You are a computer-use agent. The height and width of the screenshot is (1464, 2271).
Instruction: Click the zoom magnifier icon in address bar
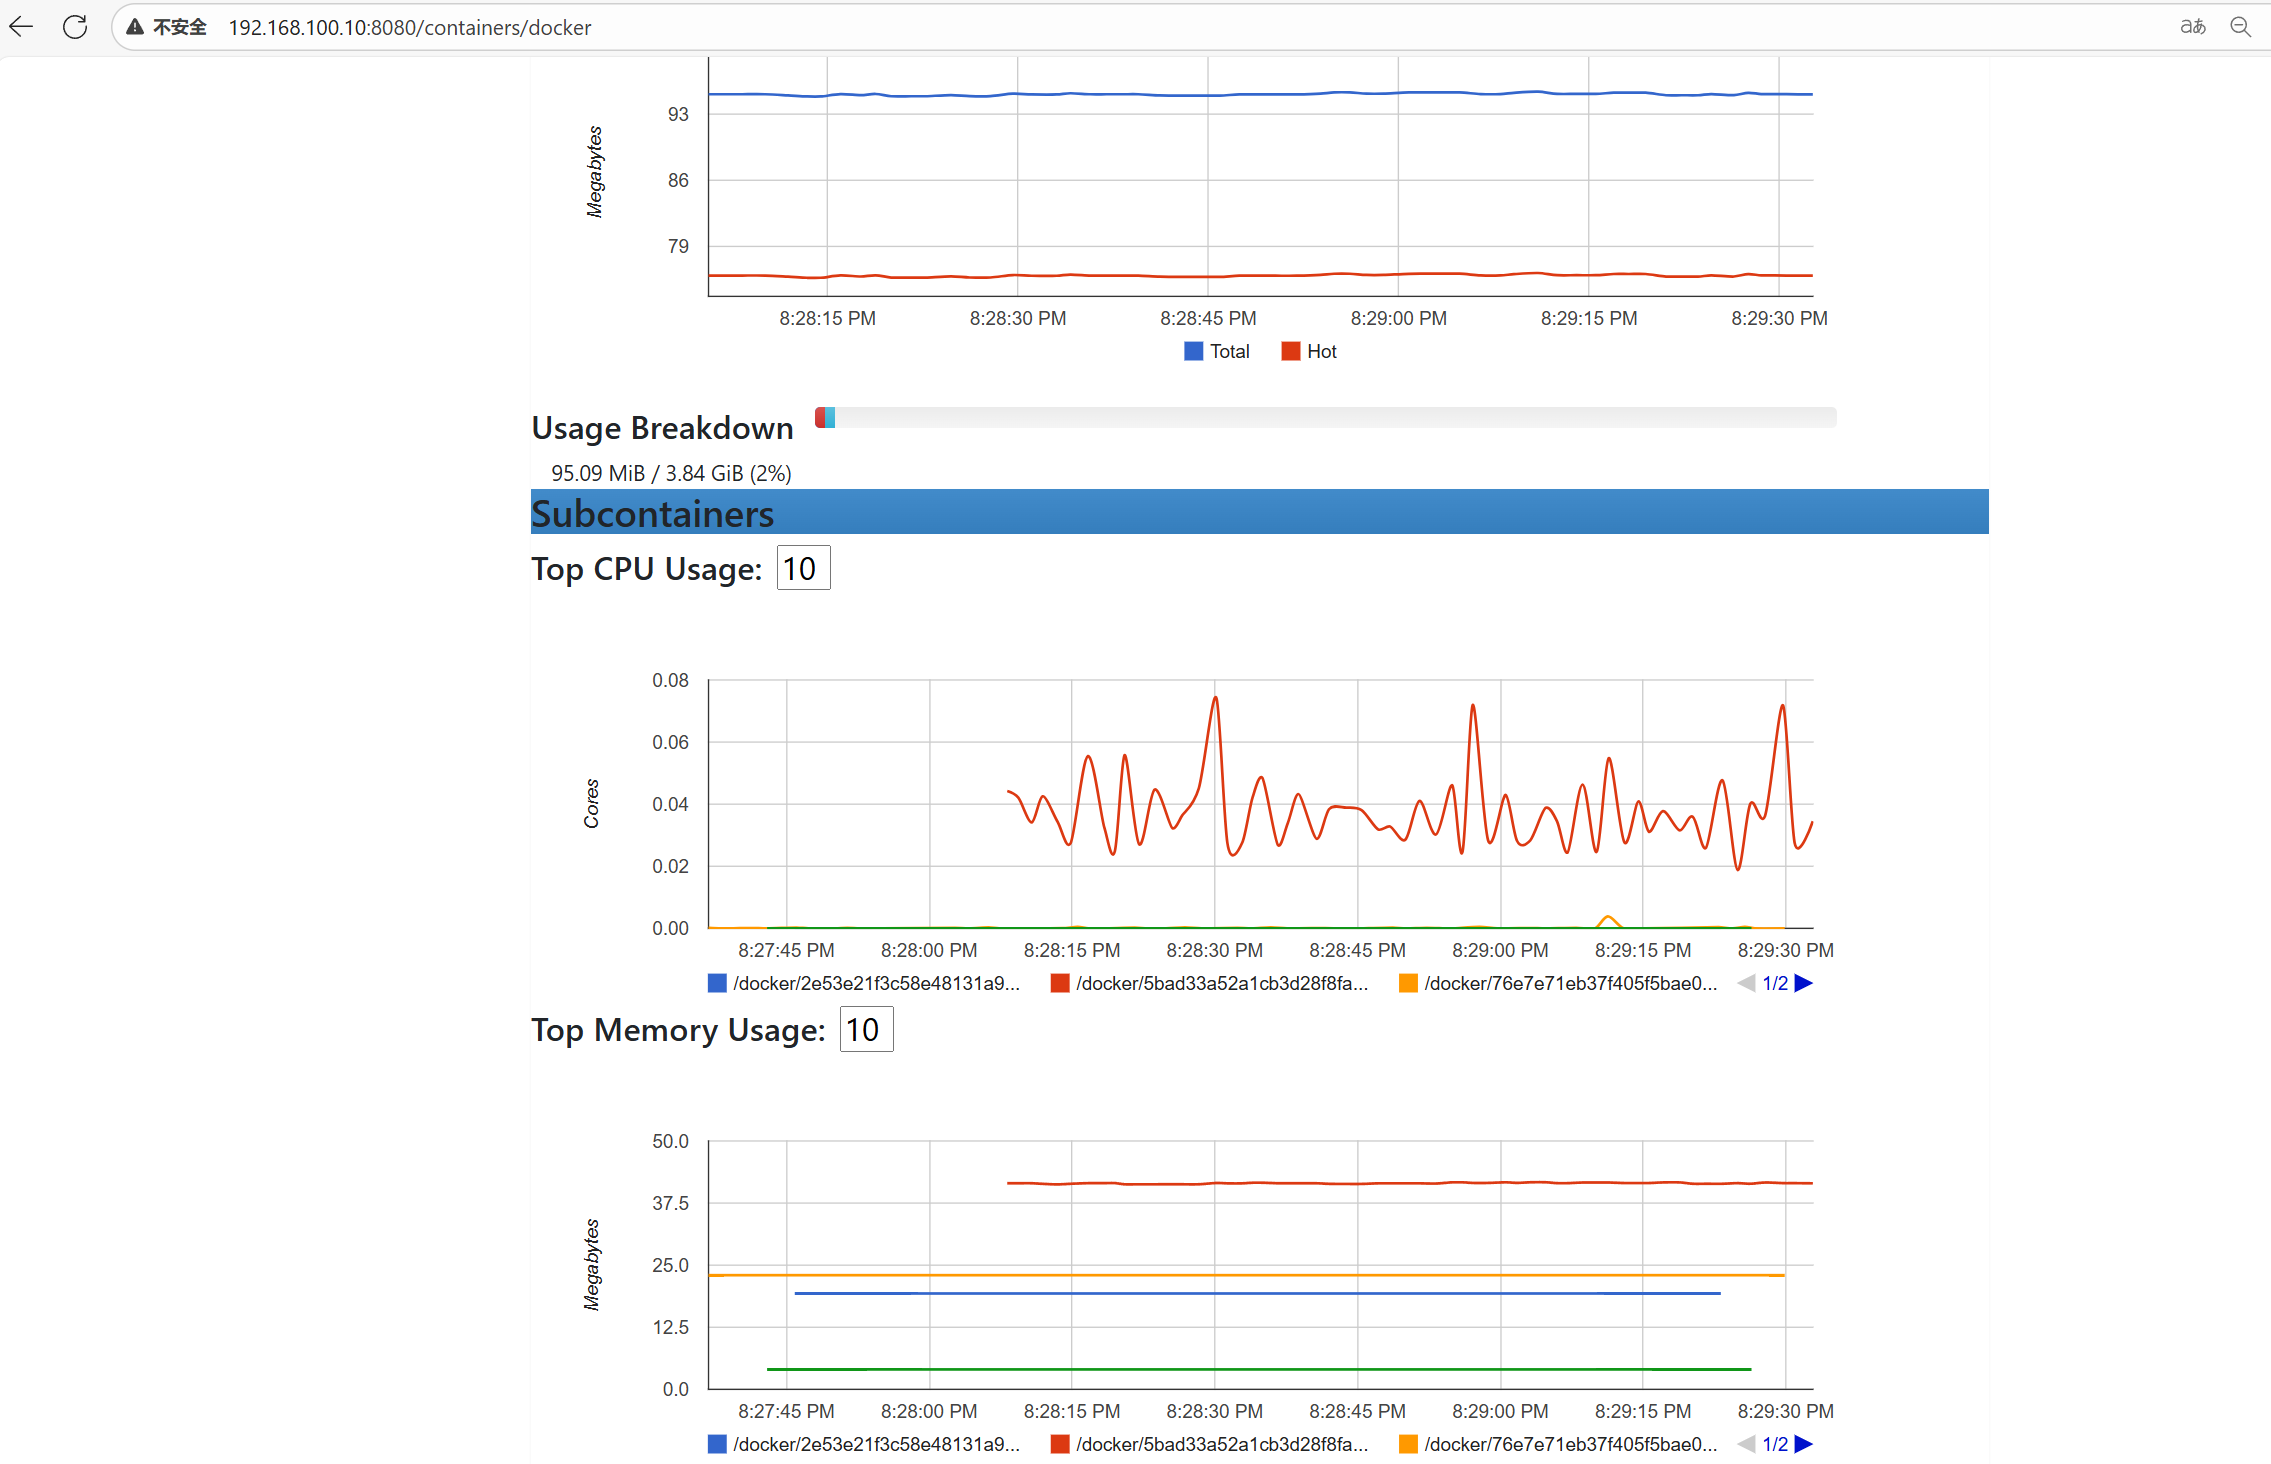coord(2241,27)
